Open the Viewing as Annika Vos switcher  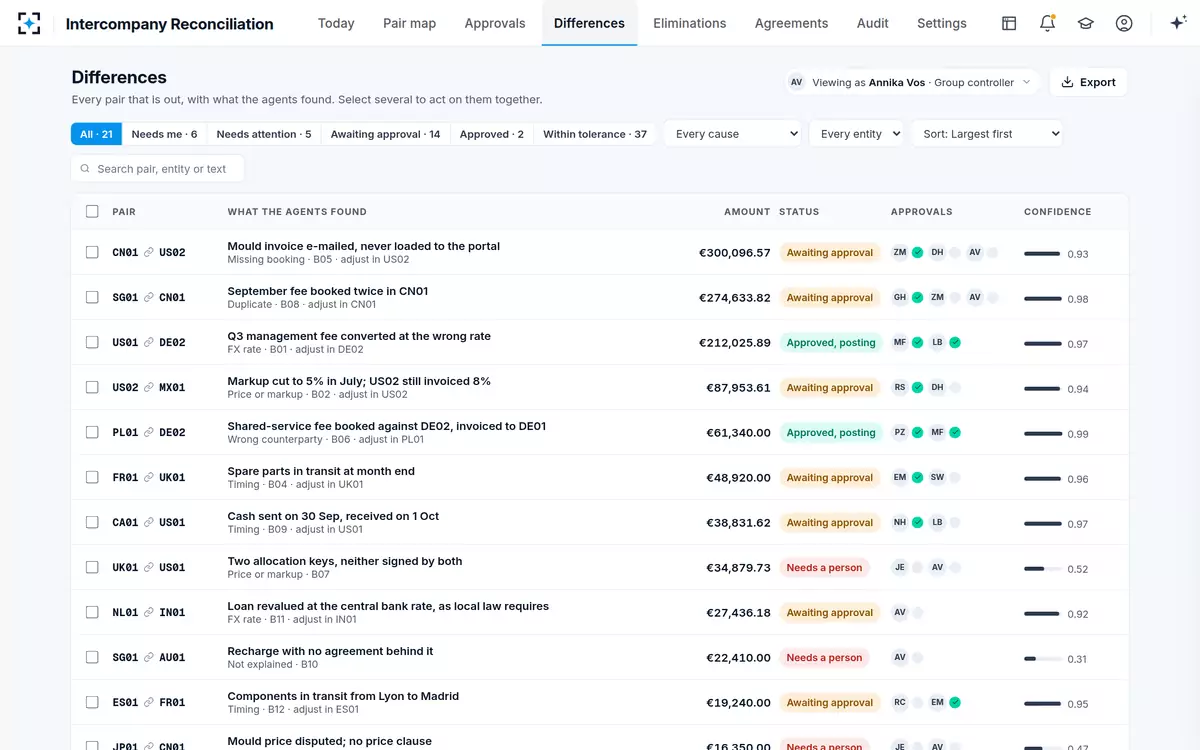911,82
